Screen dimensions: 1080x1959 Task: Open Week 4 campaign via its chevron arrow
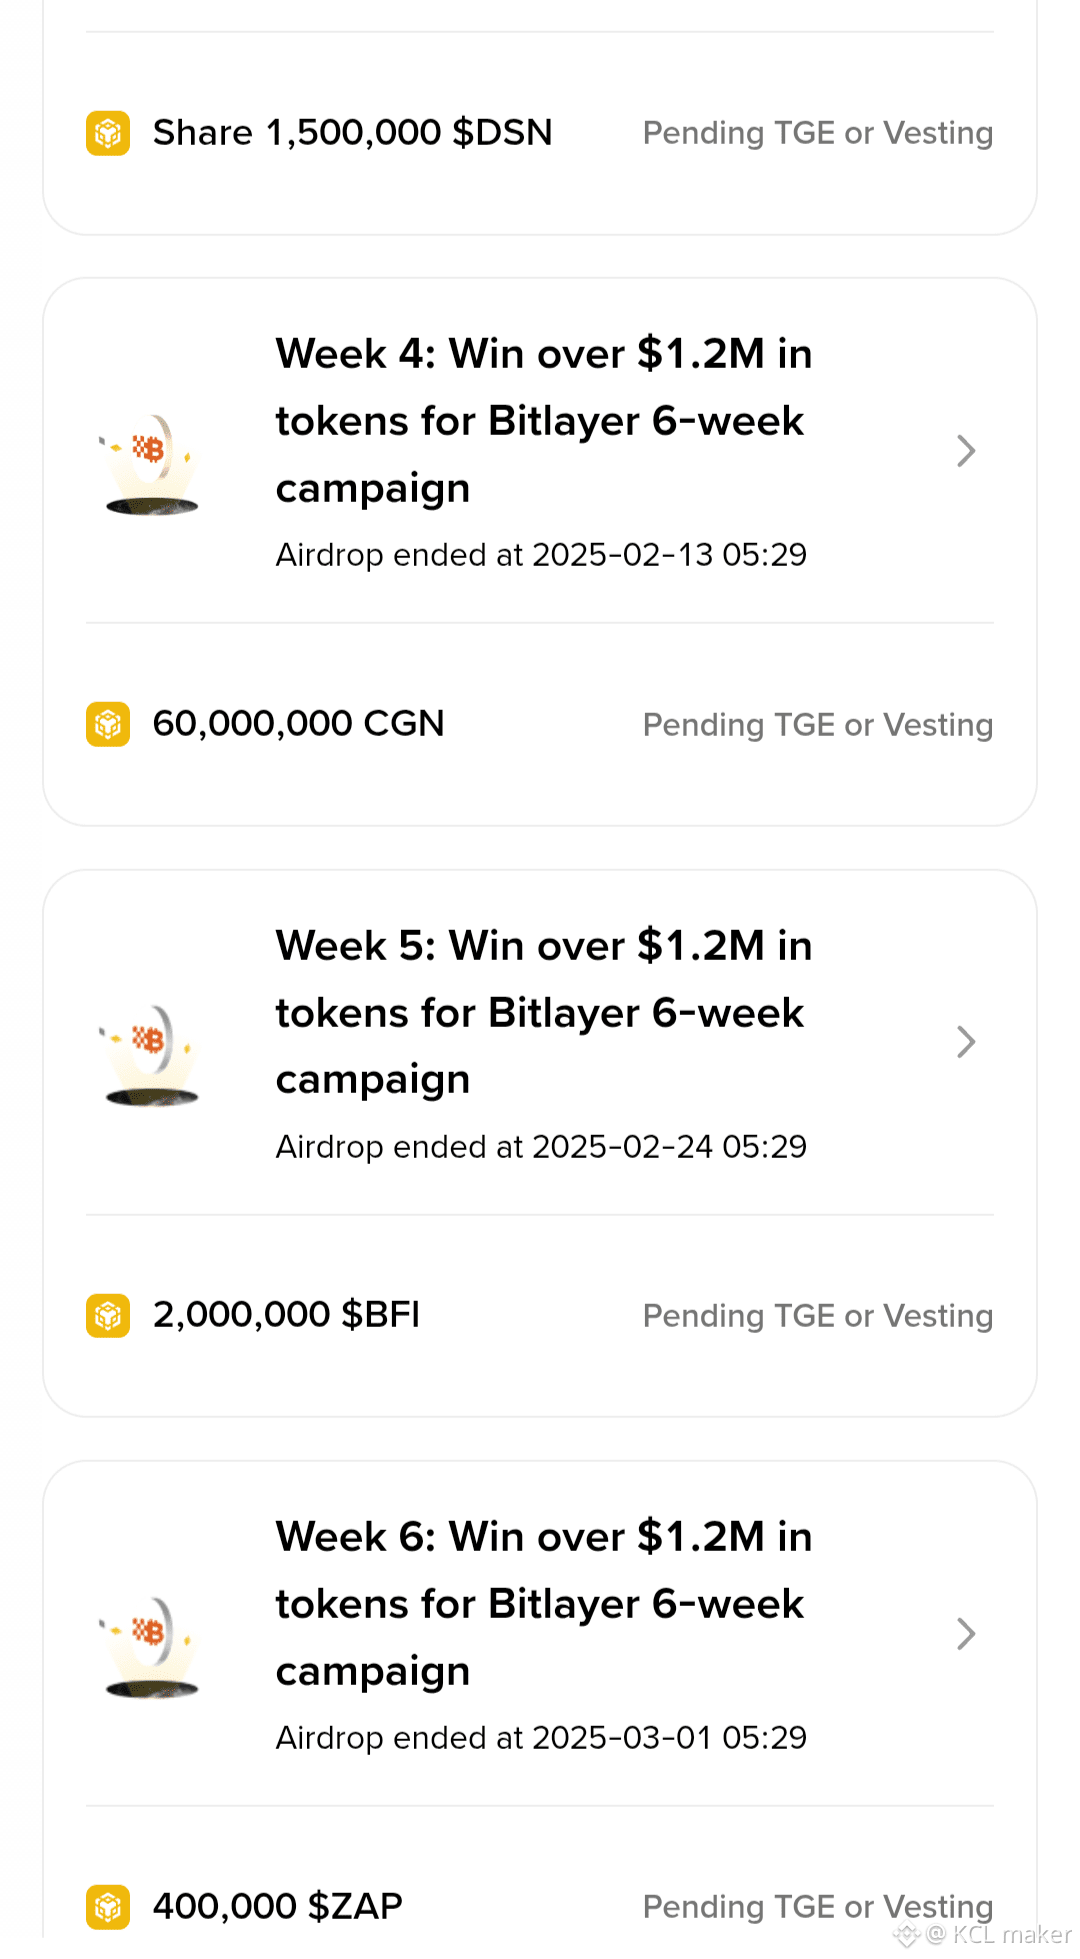(x=965, y=451)
